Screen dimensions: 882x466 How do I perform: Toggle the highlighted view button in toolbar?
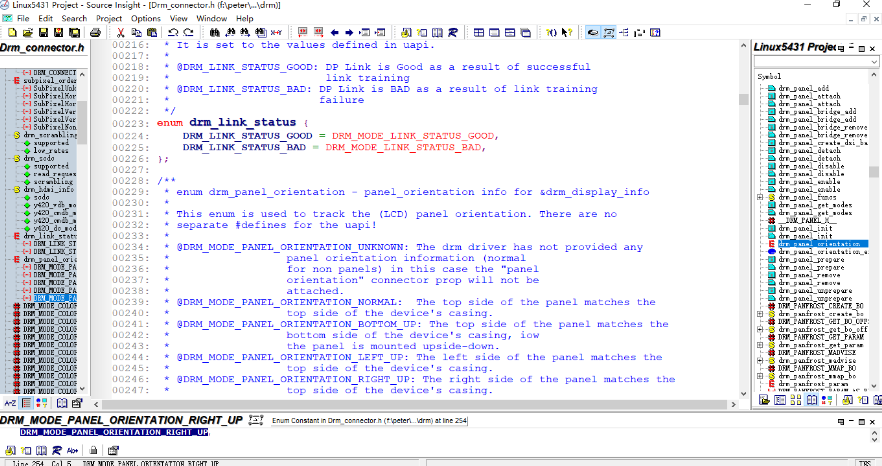593,32
